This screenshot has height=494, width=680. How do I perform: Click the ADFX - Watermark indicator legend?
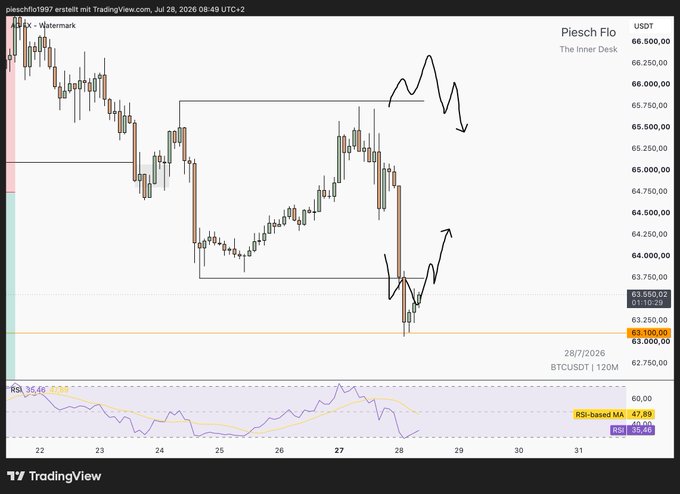click(43, 26)
